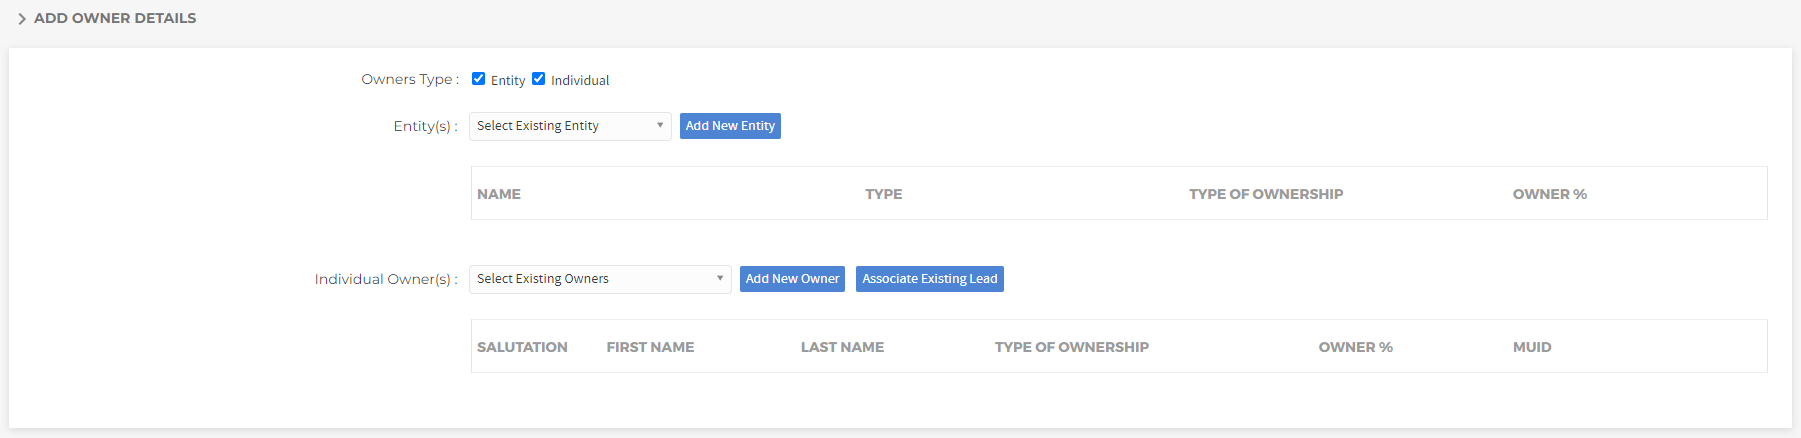Click TYPE OF OWNERSHIP header in individual owners table
1801x438 pixels.
(1072, 347)
